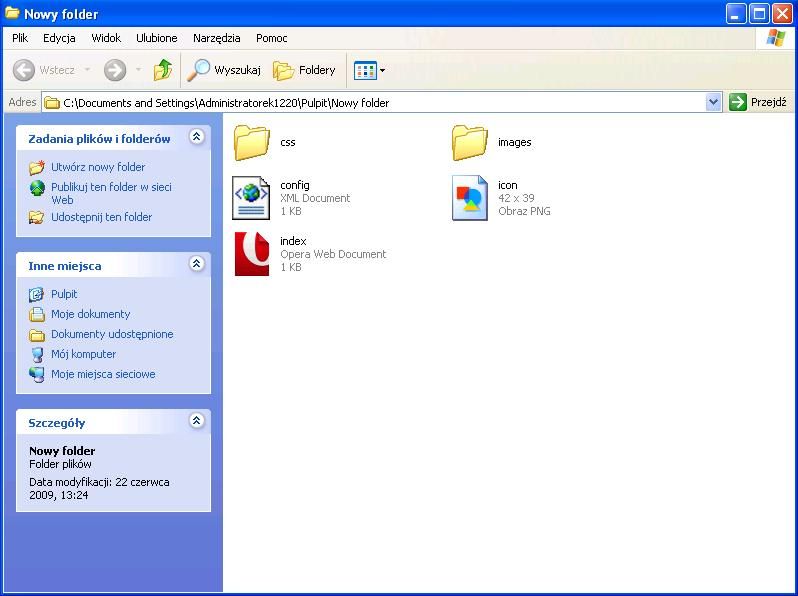Viewport: 798px width, 596px height.
Task: Click Utwórz nowy folder link
Action: pos(98,167)
